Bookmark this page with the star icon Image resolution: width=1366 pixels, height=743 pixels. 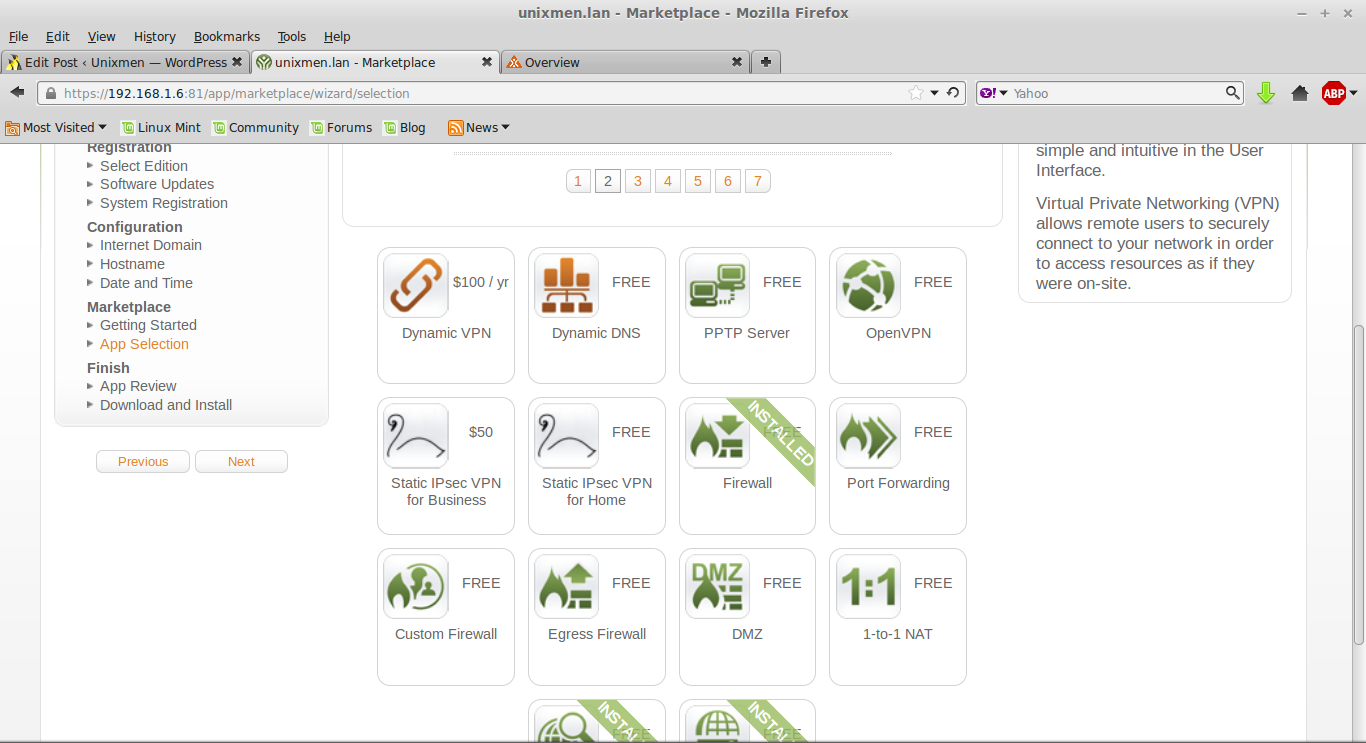coord(916,93)
